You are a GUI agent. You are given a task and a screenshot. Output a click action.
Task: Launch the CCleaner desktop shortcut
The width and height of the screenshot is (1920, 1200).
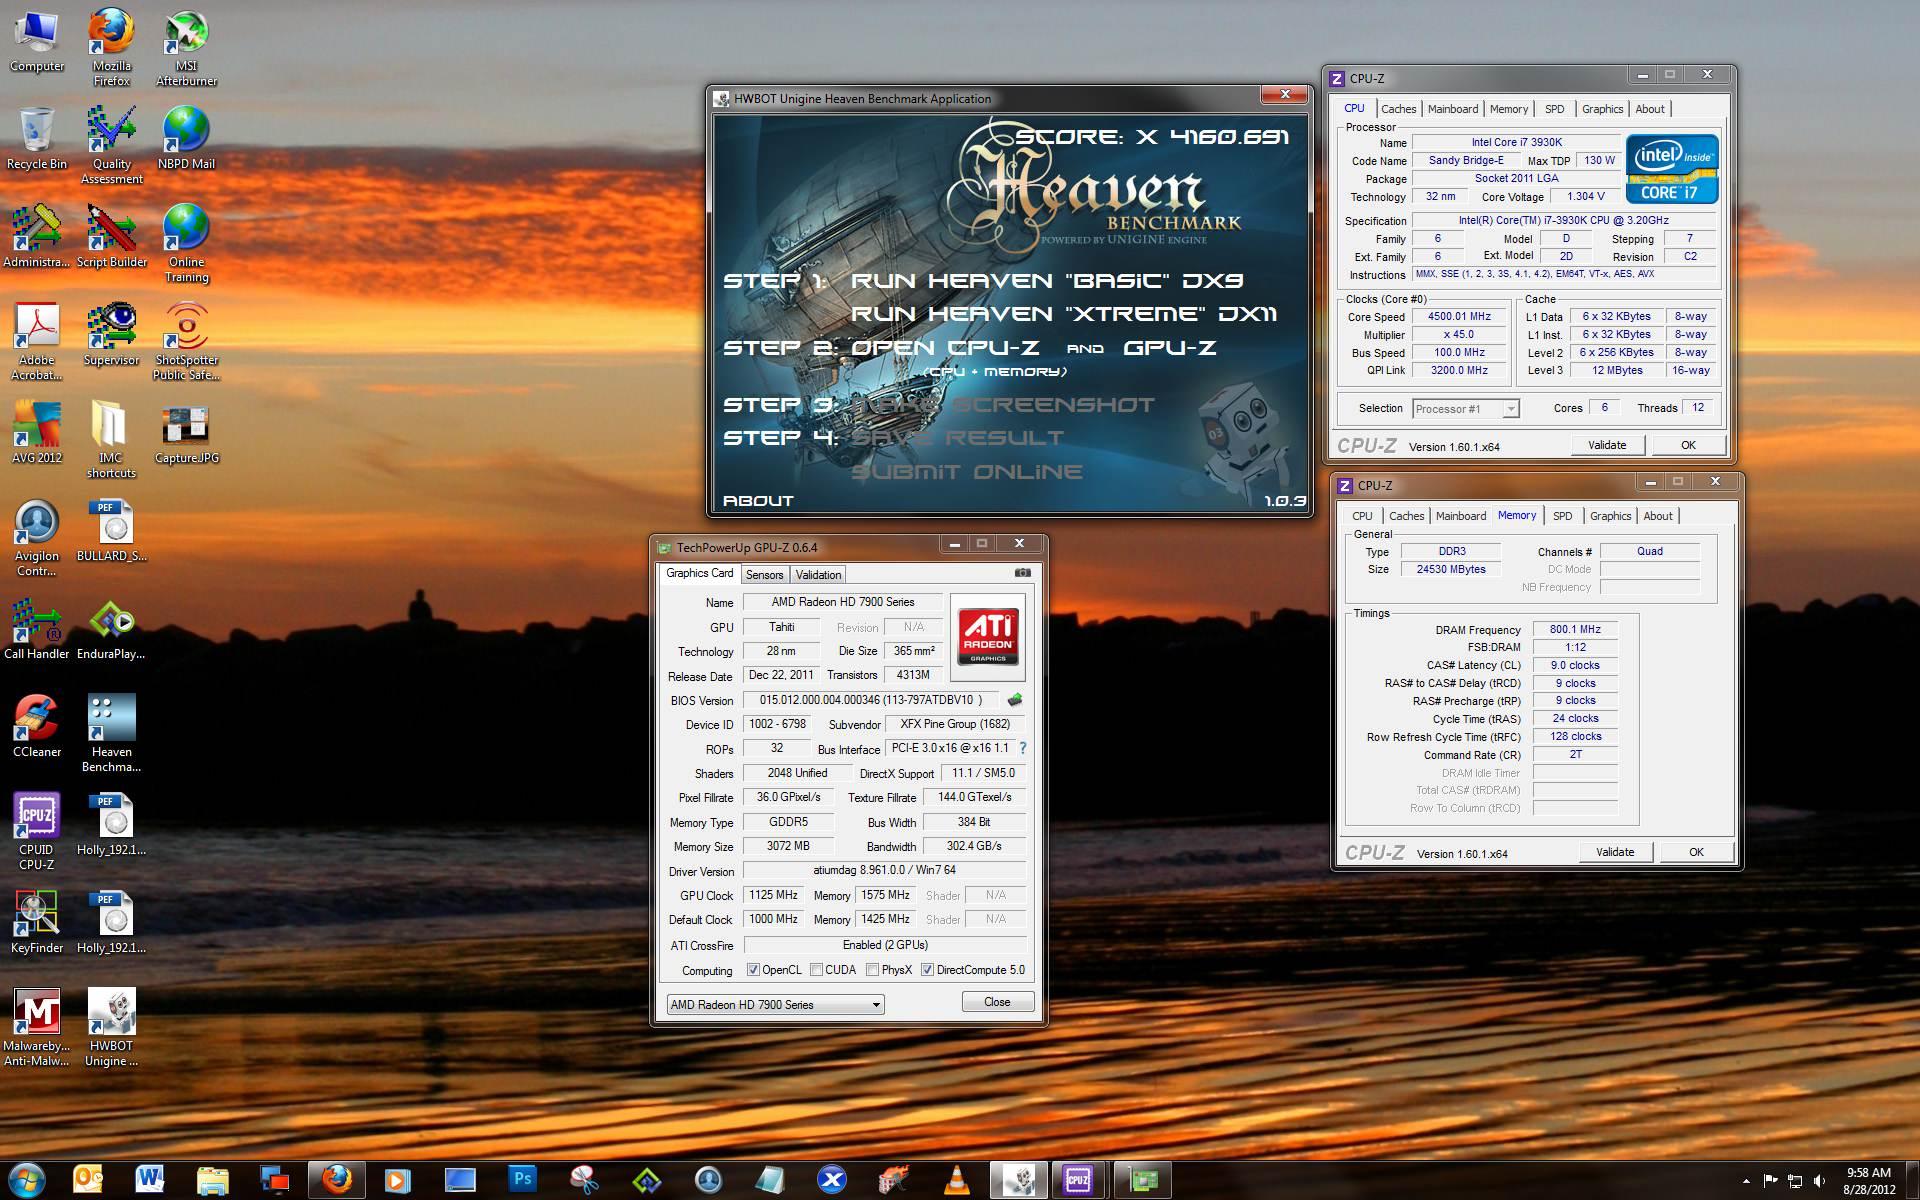coord(37,726)
